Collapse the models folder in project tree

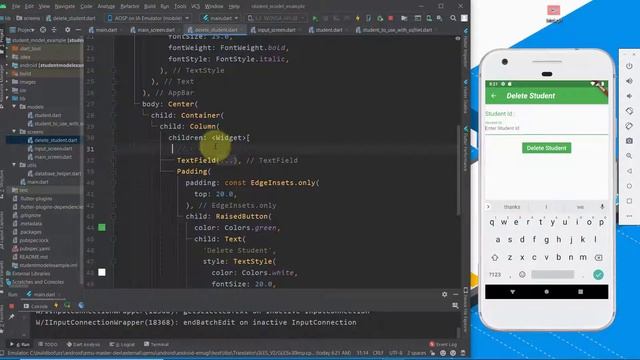tap(14, 107)
